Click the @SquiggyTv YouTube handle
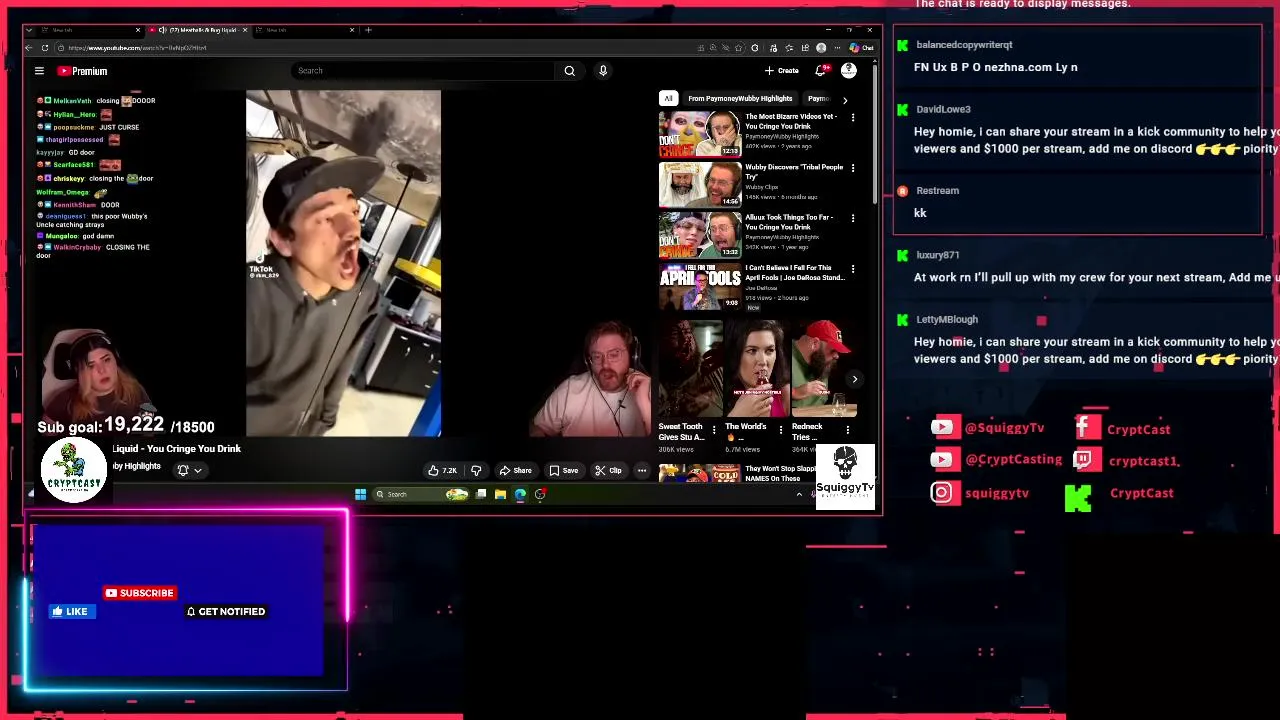 click(x=1005, y=428)
